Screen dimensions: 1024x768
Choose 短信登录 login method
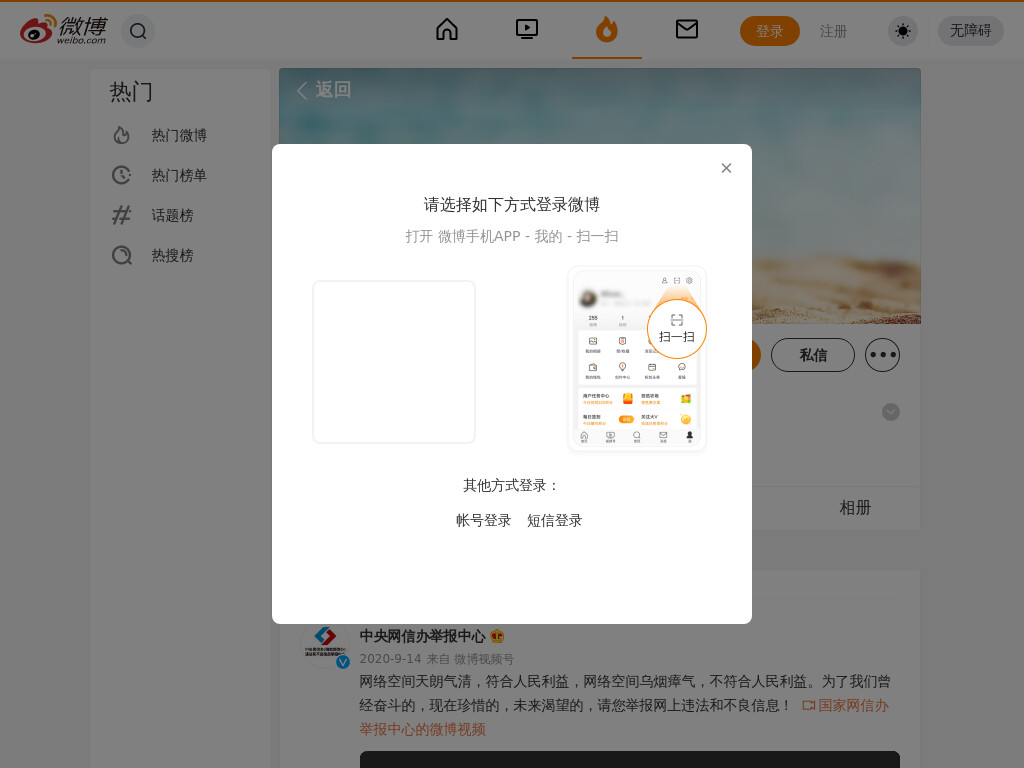(554, 520)
